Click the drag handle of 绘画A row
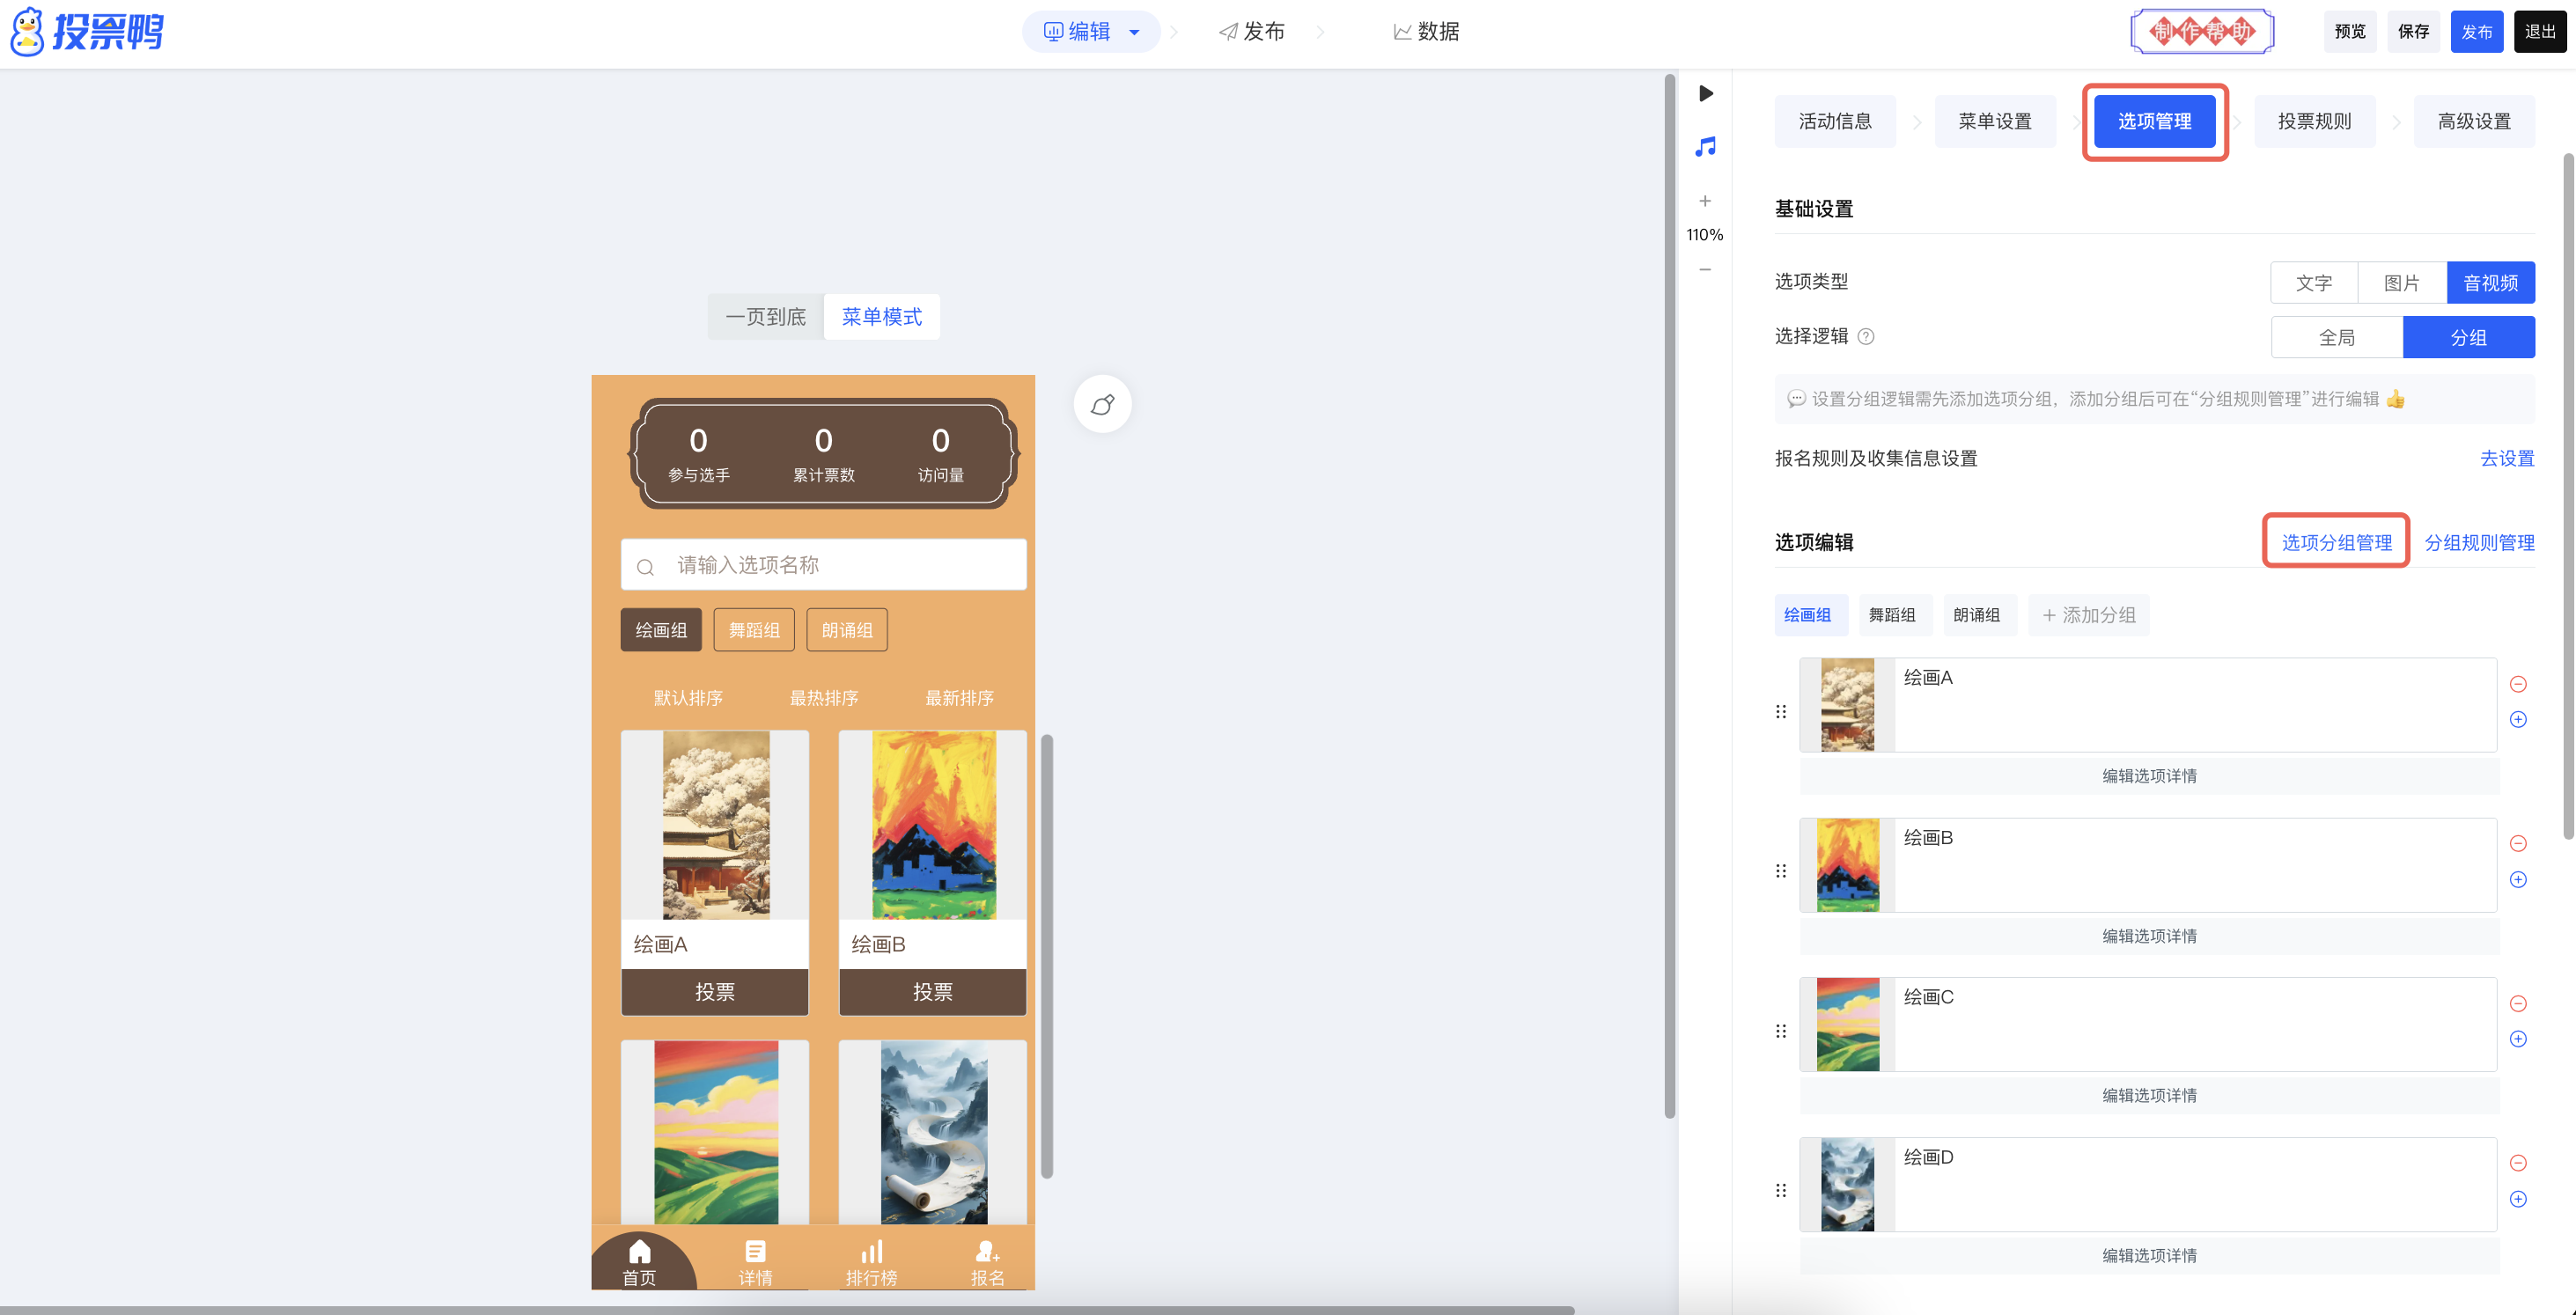Image resolution: width=2576 pixels, height=1315 pixels. point(1781,711)
